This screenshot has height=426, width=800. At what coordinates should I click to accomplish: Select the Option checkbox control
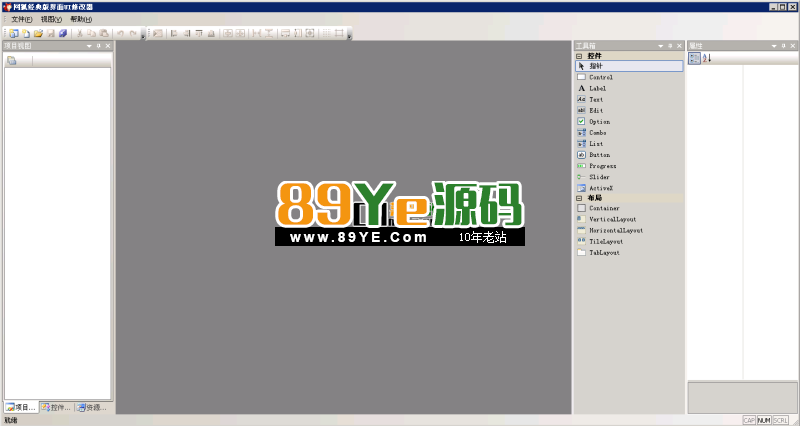[599, 122]
